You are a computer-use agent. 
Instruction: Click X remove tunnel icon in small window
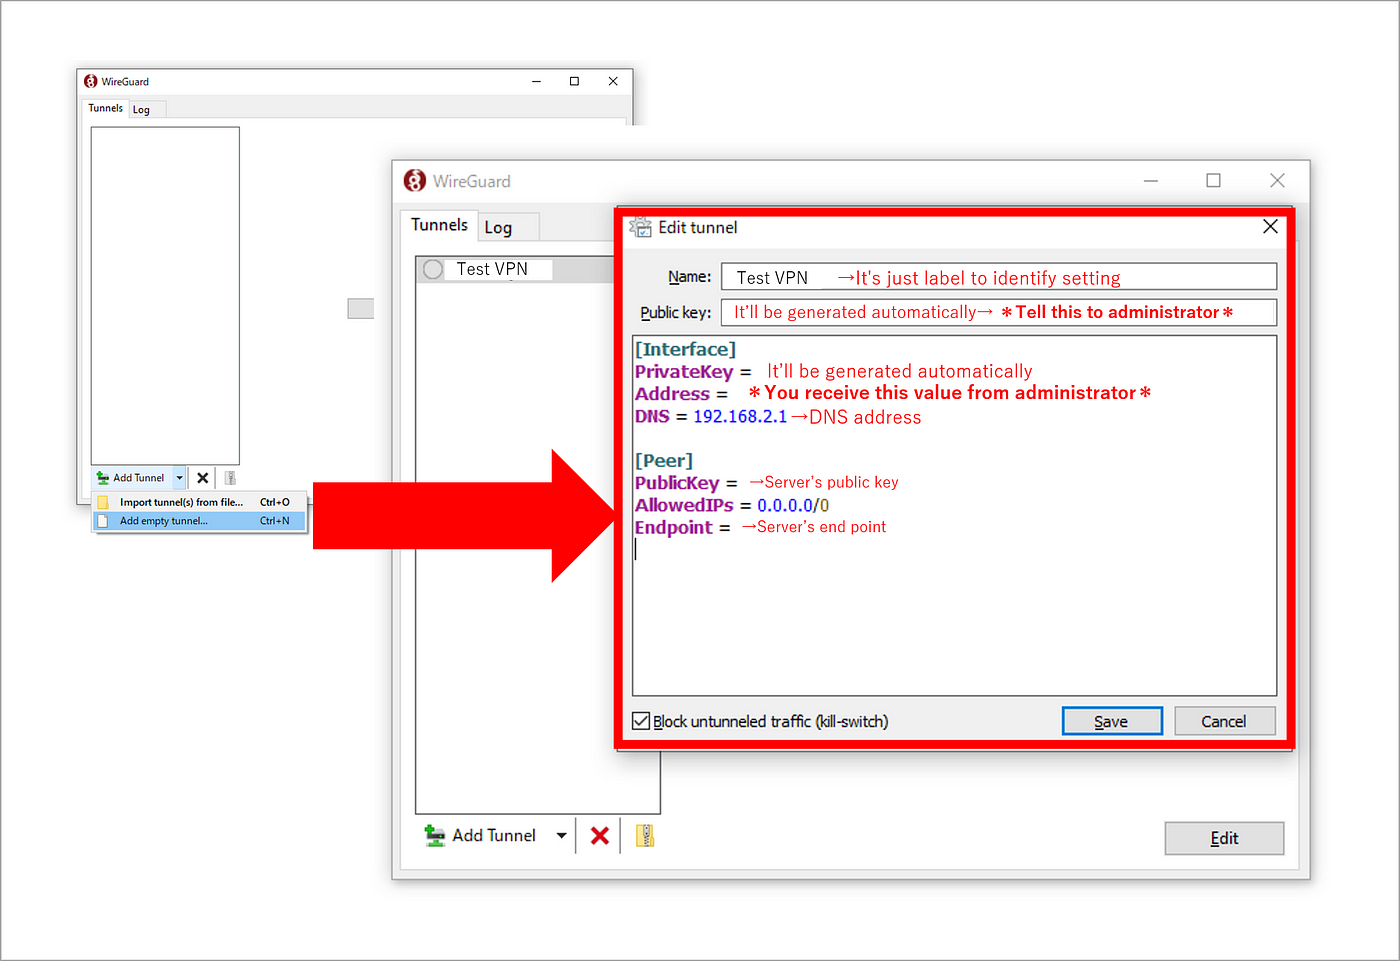click(x=203, y=478)
